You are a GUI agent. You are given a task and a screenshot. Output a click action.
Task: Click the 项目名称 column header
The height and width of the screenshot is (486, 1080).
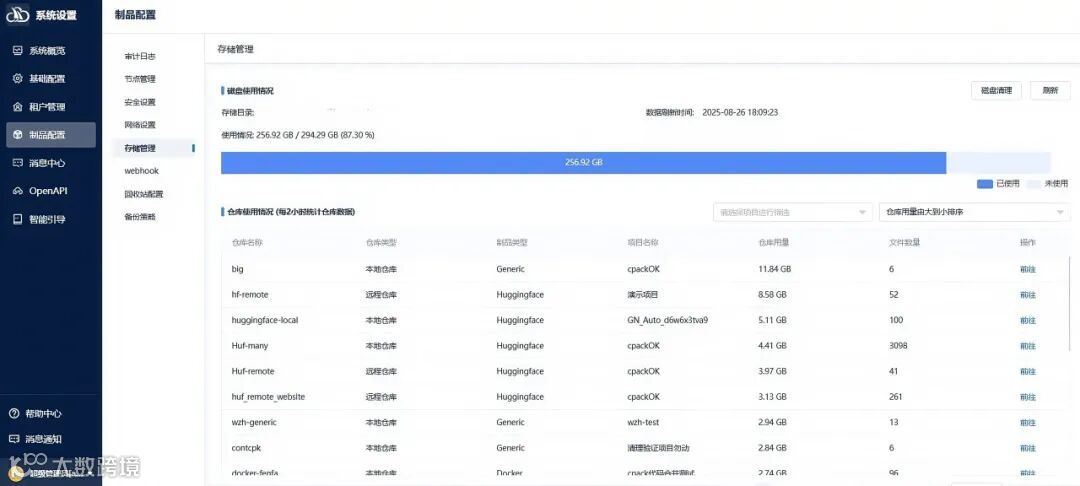pyautogui.click(x=643, y=243)
